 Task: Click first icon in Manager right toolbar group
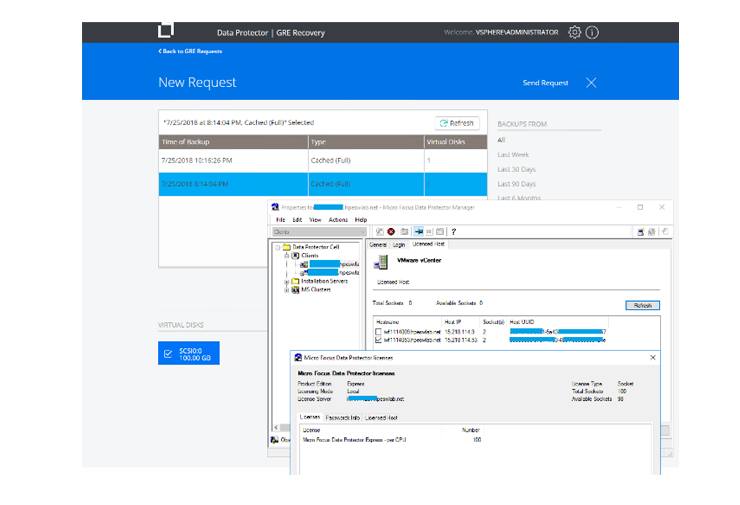point(641,232)
